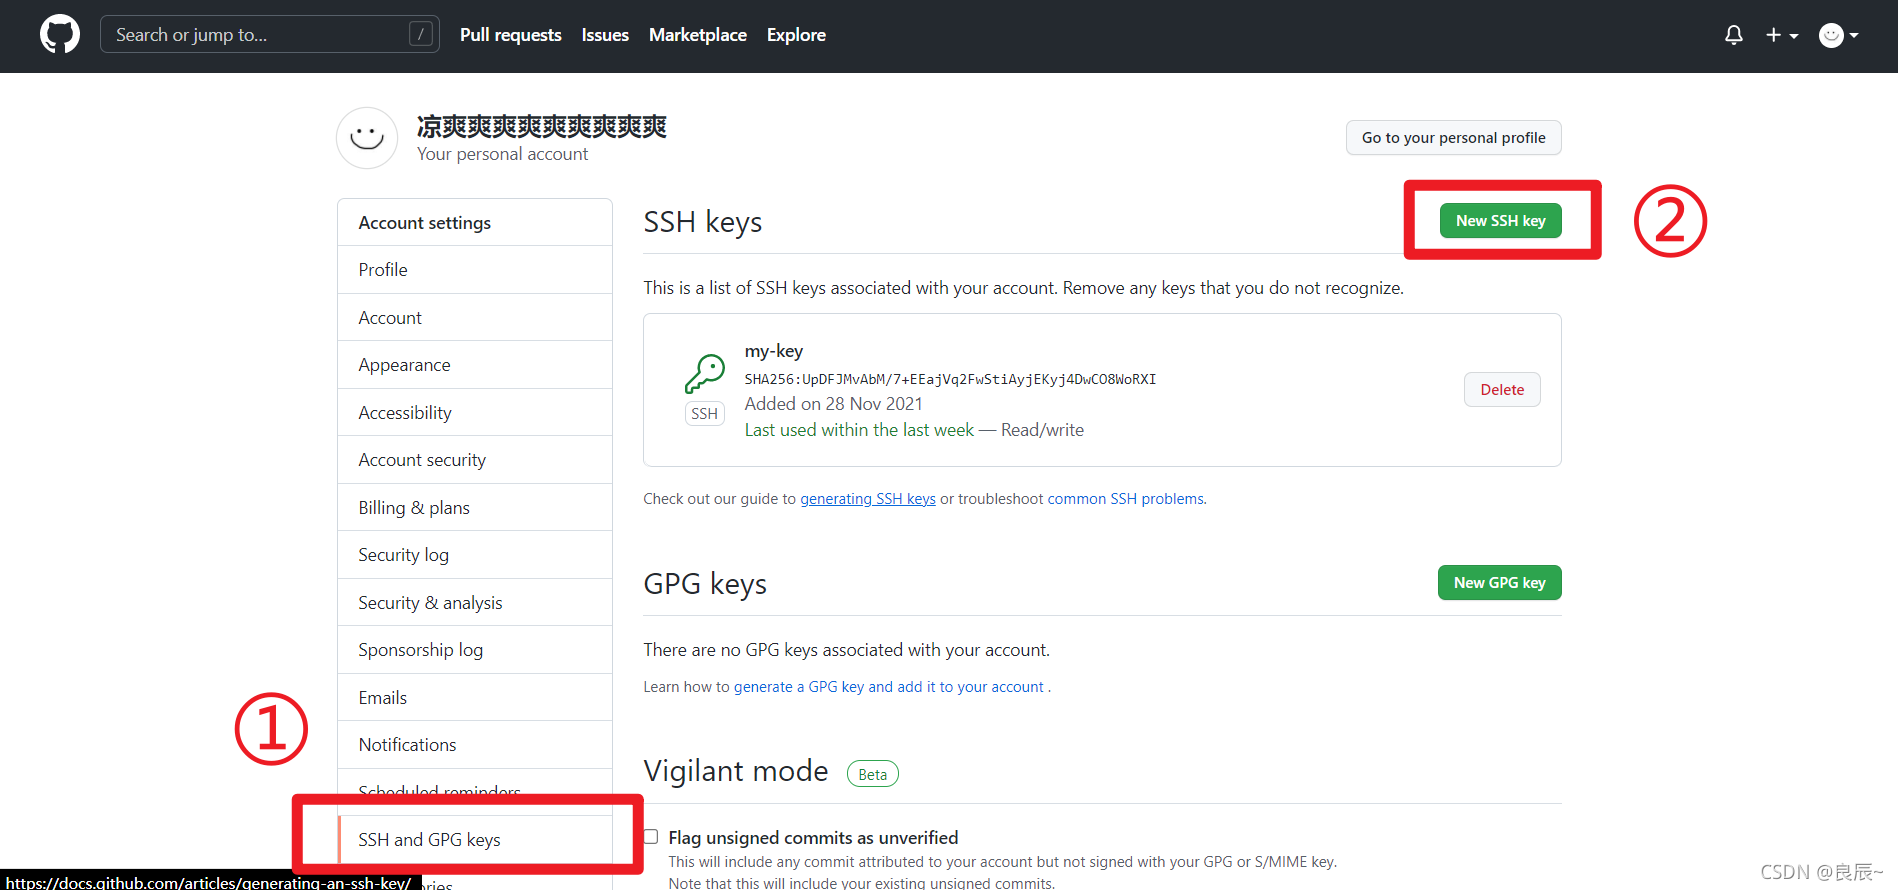The image size is (1898, 890).
Task: Select Sponsorship log in the sidebar
Action: point(475,650)
